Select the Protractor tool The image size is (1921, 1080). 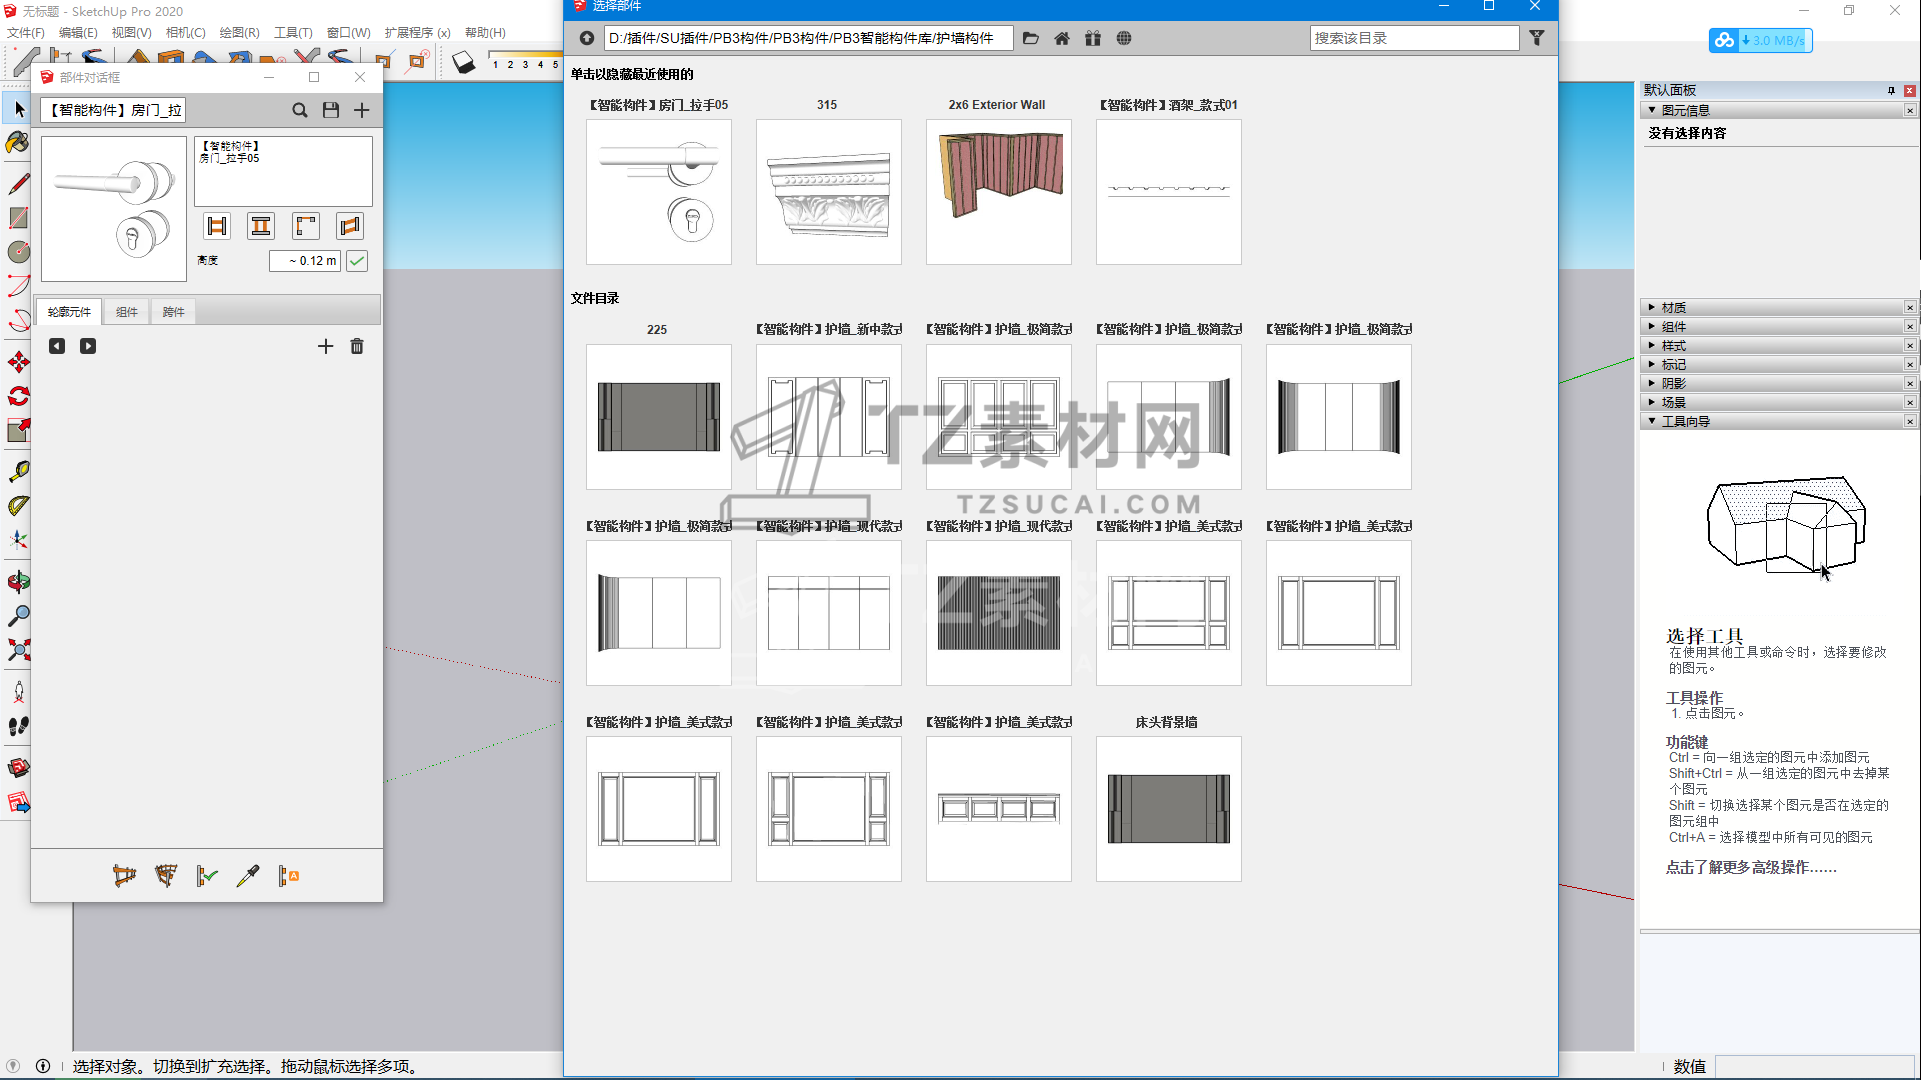point(18,506)
